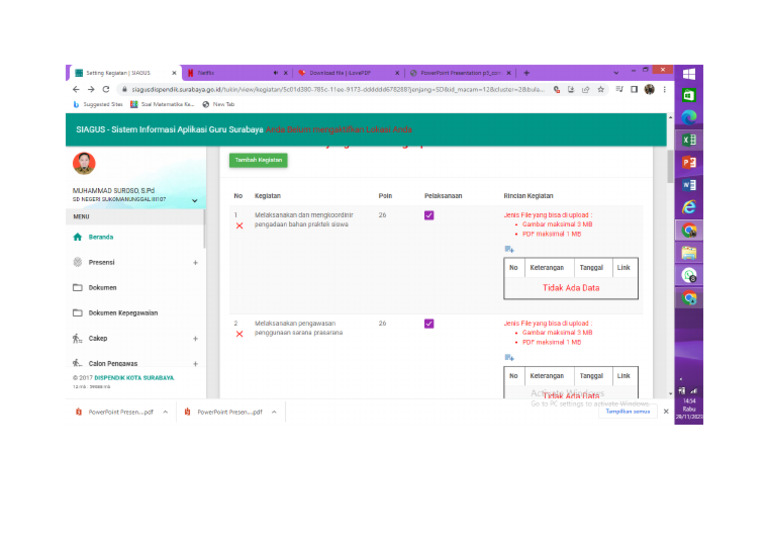768x543 pixels.
Task: Delete kegiatan row 2 with red X
Action: (239, 334)
